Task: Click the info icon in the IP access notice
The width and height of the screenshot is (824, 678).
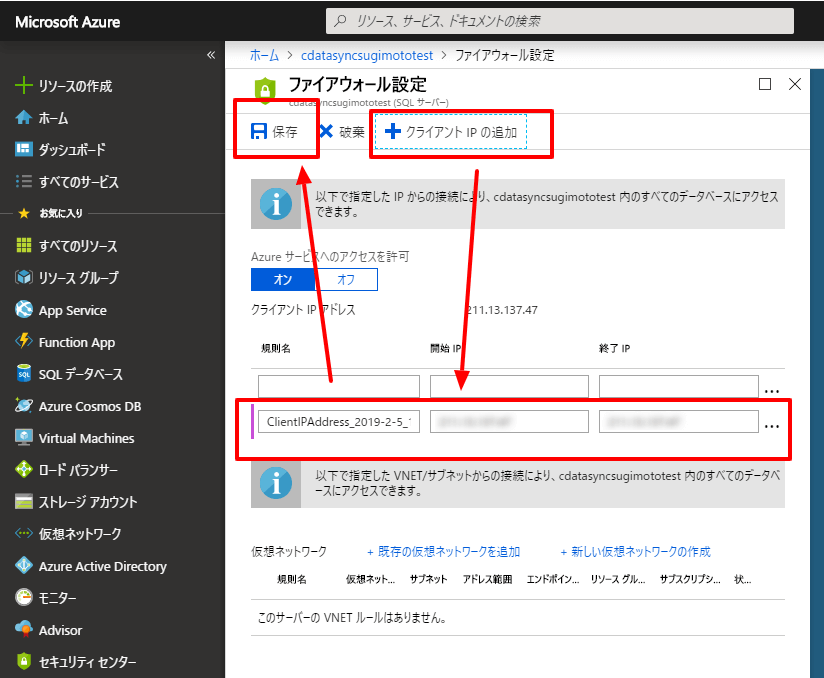Action: click(276, 204)
